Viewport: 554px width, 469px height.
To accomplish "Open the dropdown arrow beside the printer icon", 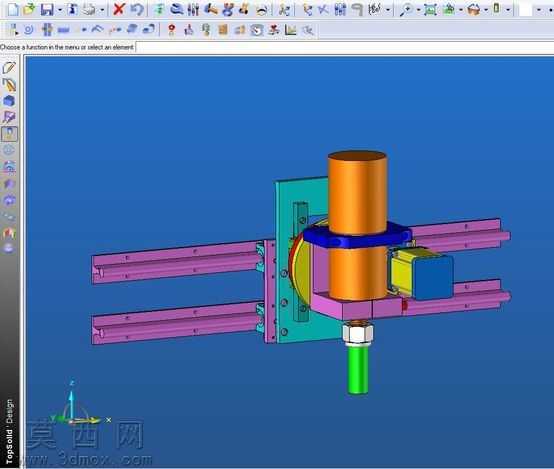I will [x=102, y=10].
